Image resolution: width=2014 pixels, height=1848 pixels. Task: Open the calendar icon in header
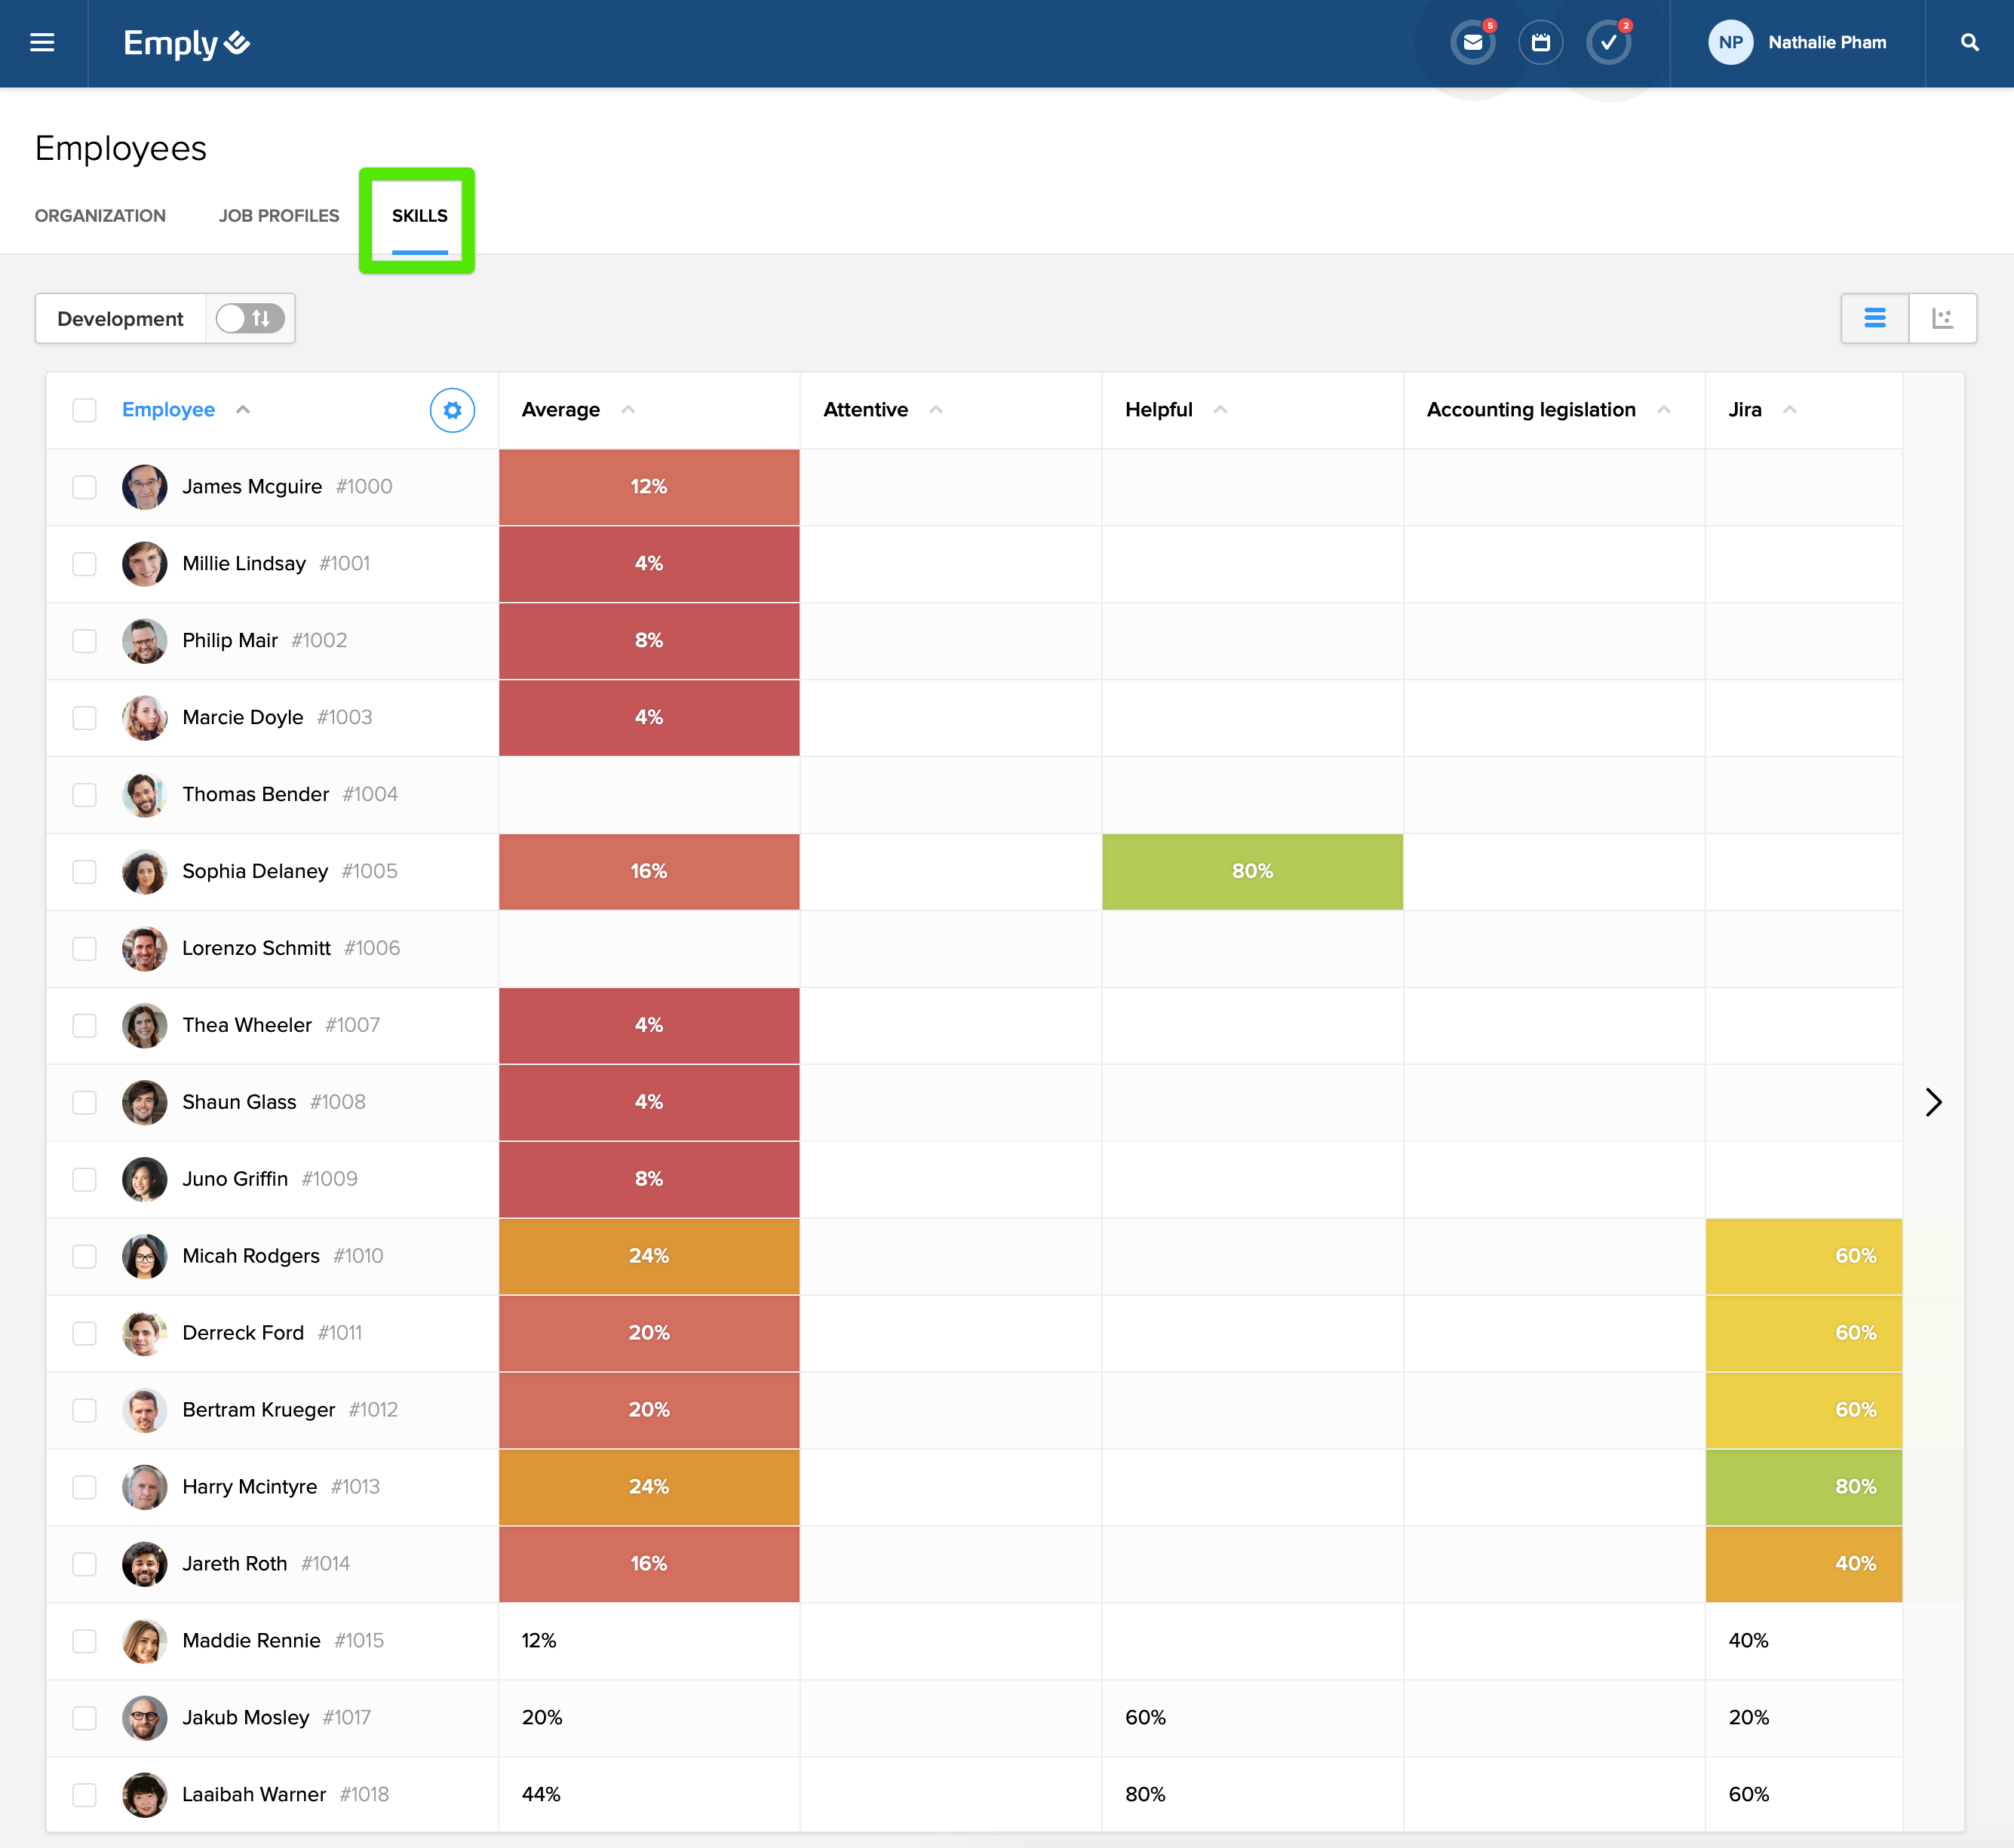(1540, 43)
